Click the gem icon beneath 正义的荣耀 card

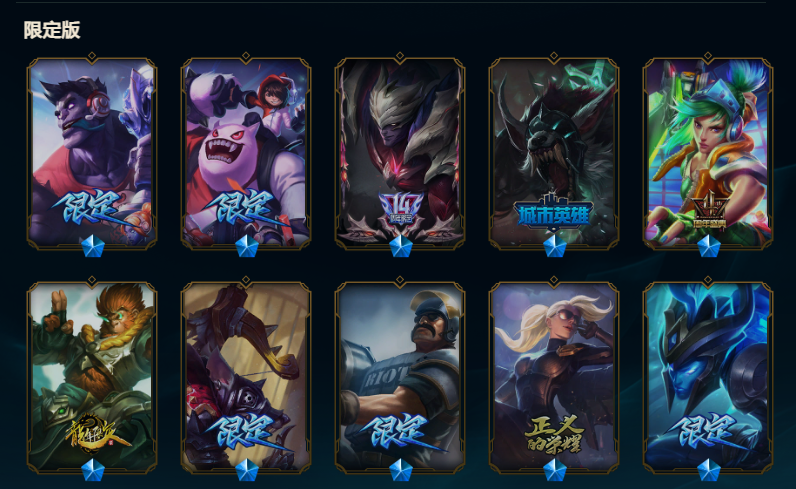555,470
